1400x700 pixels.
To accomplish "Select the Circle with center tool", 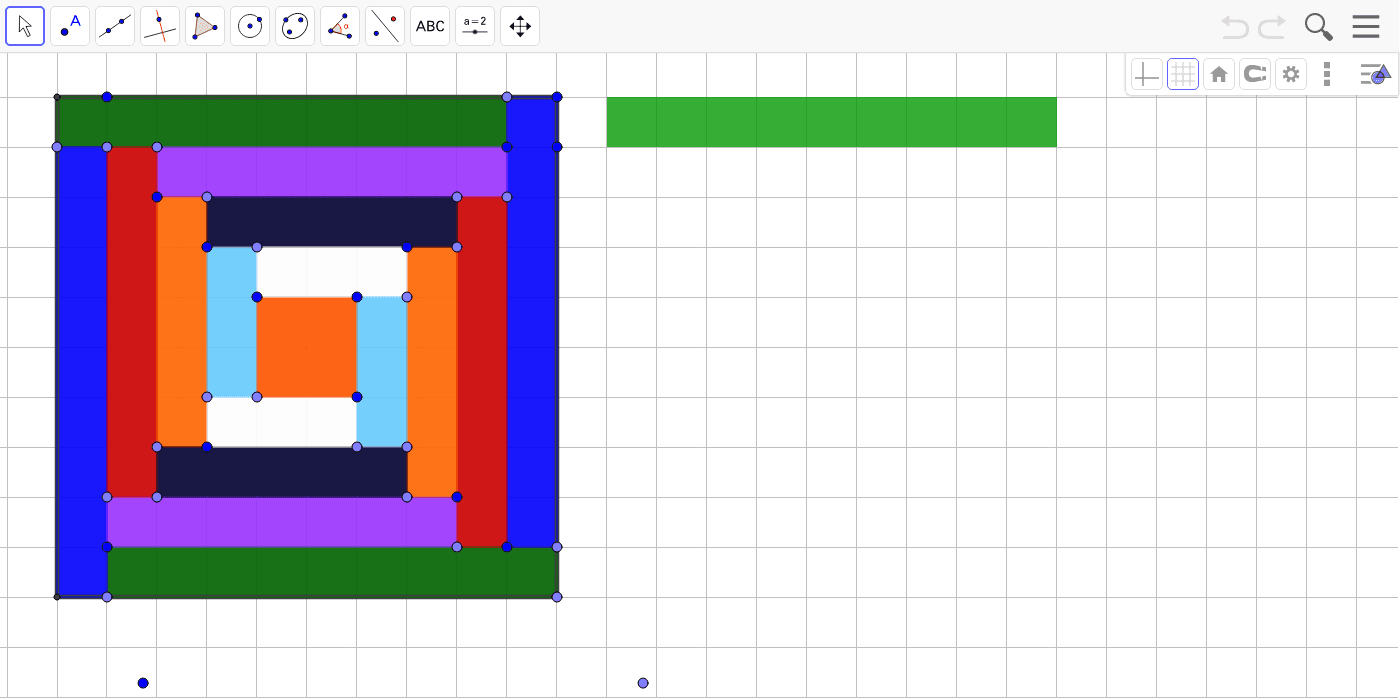I will pos(250,26).
